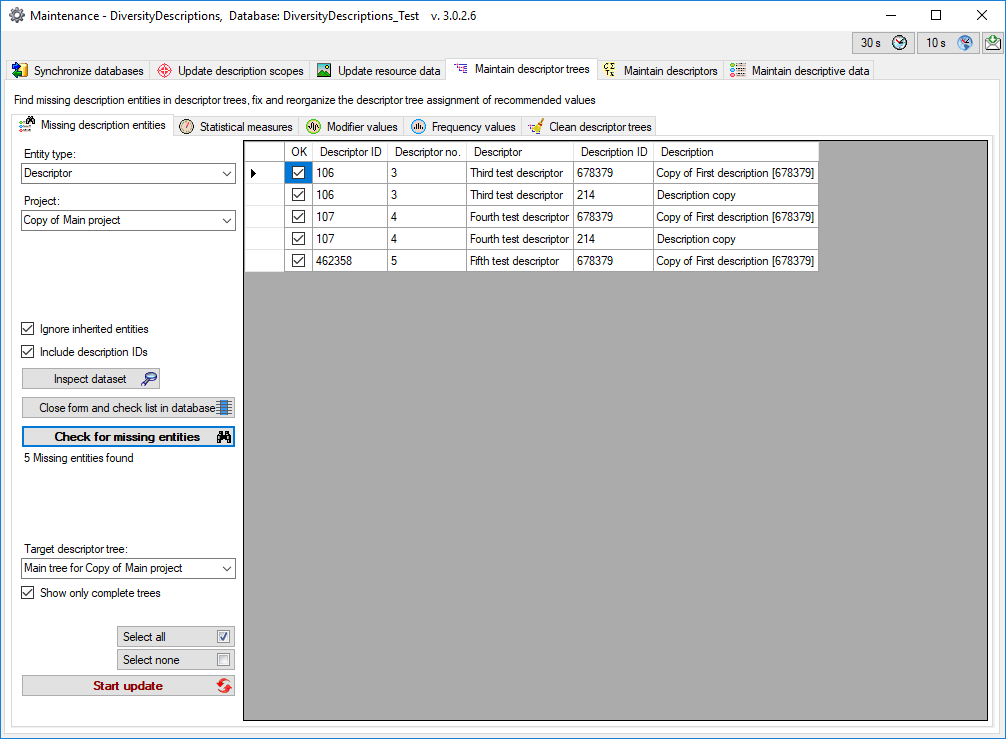The width and height of the screenshot is (1006, 739).
Task: Open the Target descriptor tree dropdown
Action: point(227,568)
